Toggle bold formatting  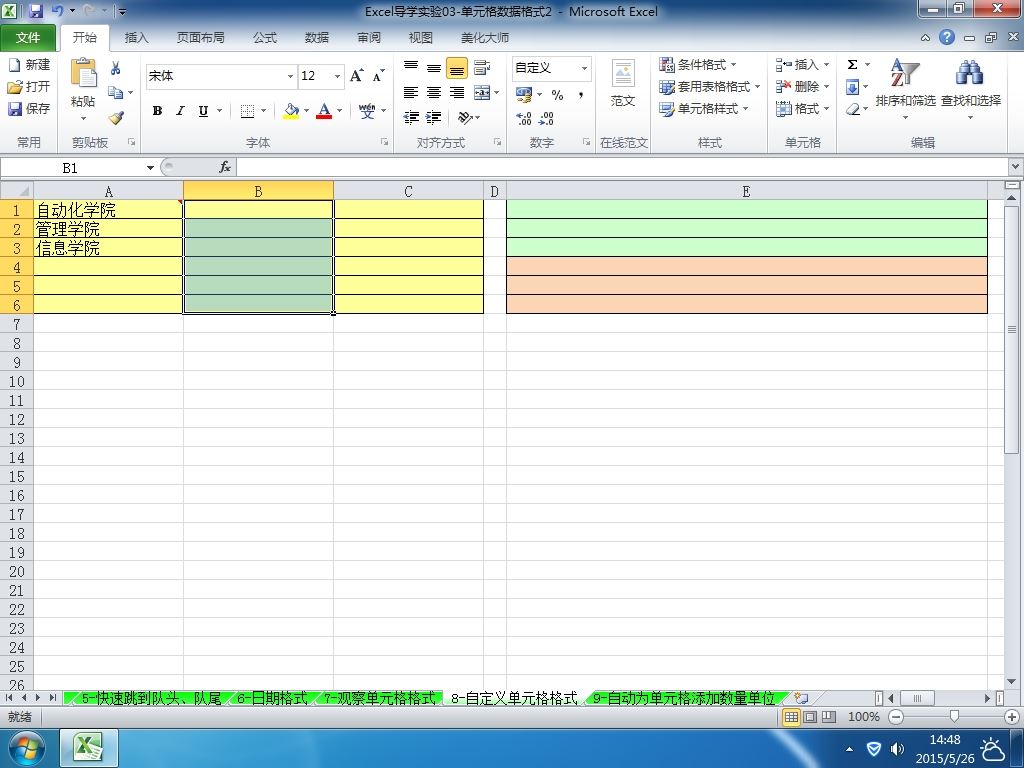click(157, 111)
